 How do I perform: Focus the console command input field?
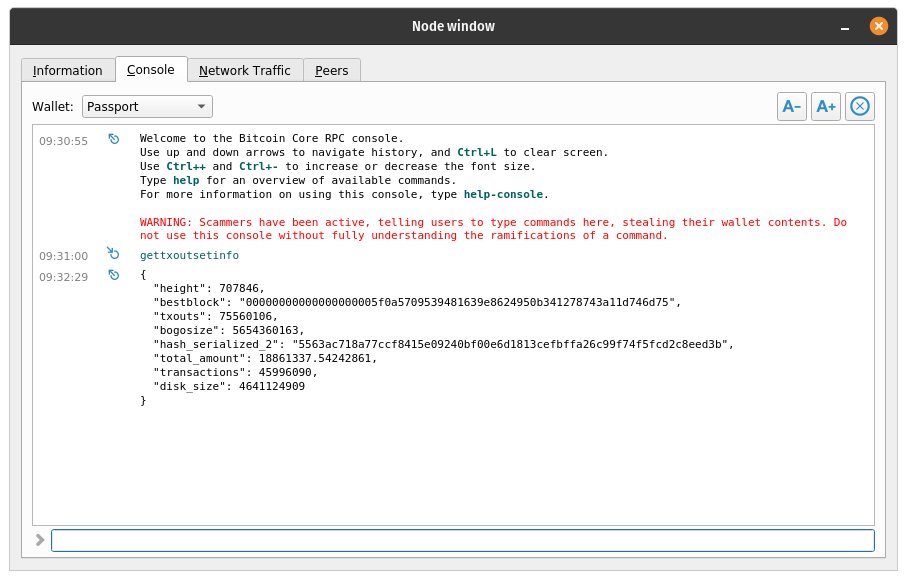click(x=463, y=541)
